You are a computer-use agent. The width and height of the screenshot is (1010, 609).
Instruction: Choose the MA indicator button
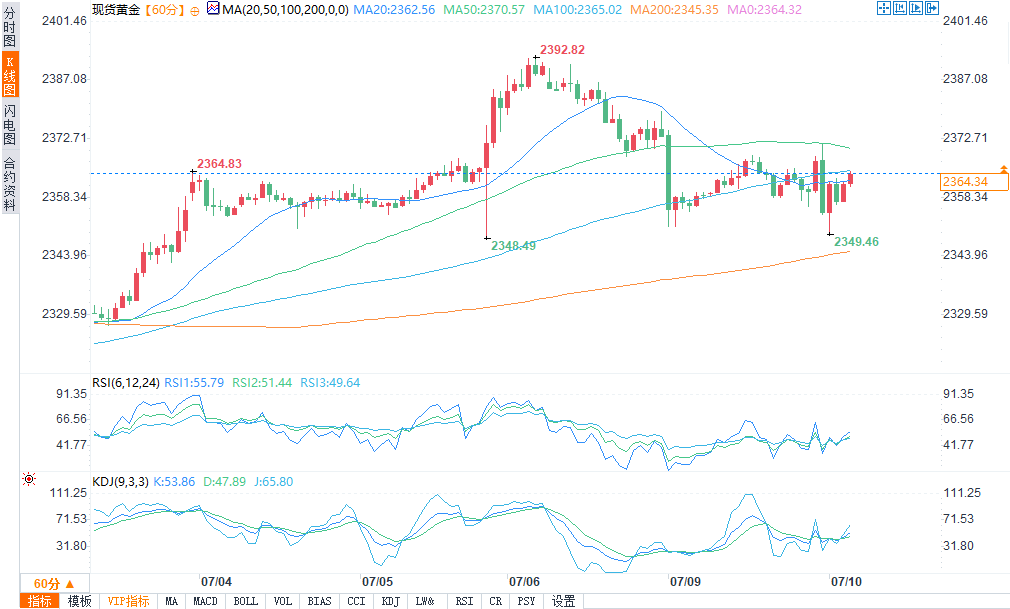tap(171, 601)
